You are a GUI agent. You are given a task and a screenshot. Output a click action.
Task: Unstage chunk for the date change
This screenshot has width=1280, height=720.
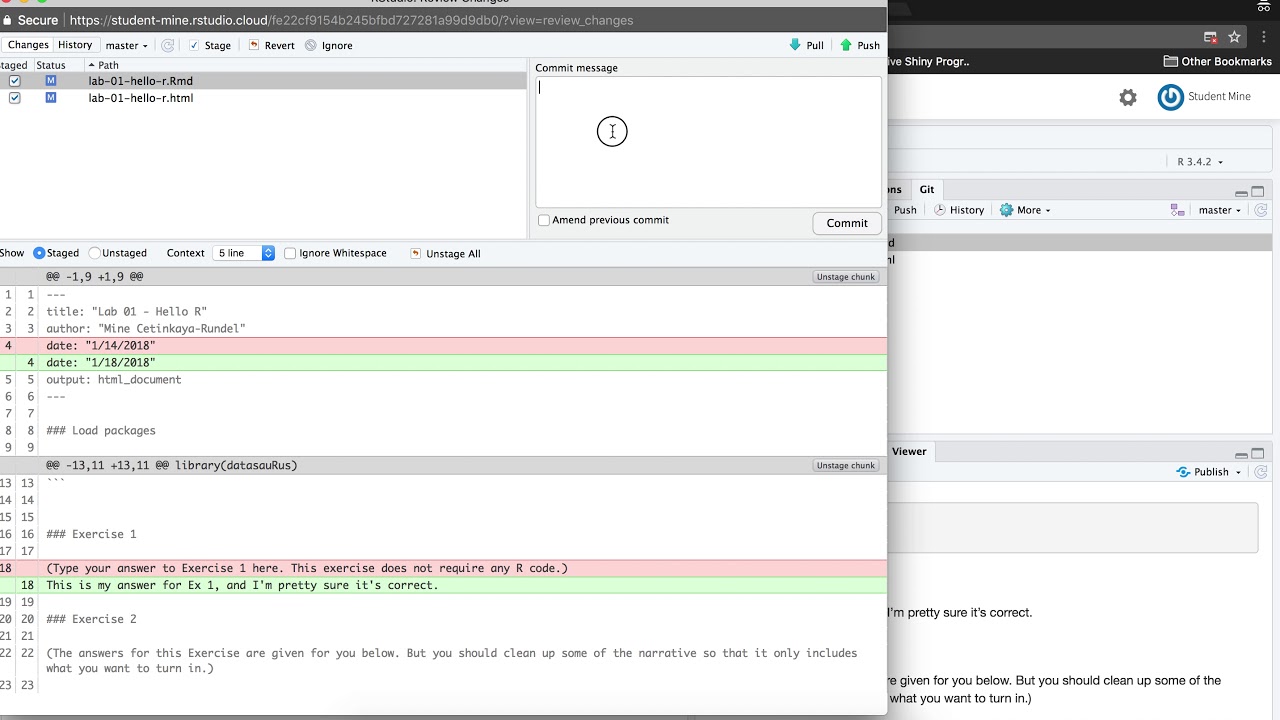[x=846, y=277]
